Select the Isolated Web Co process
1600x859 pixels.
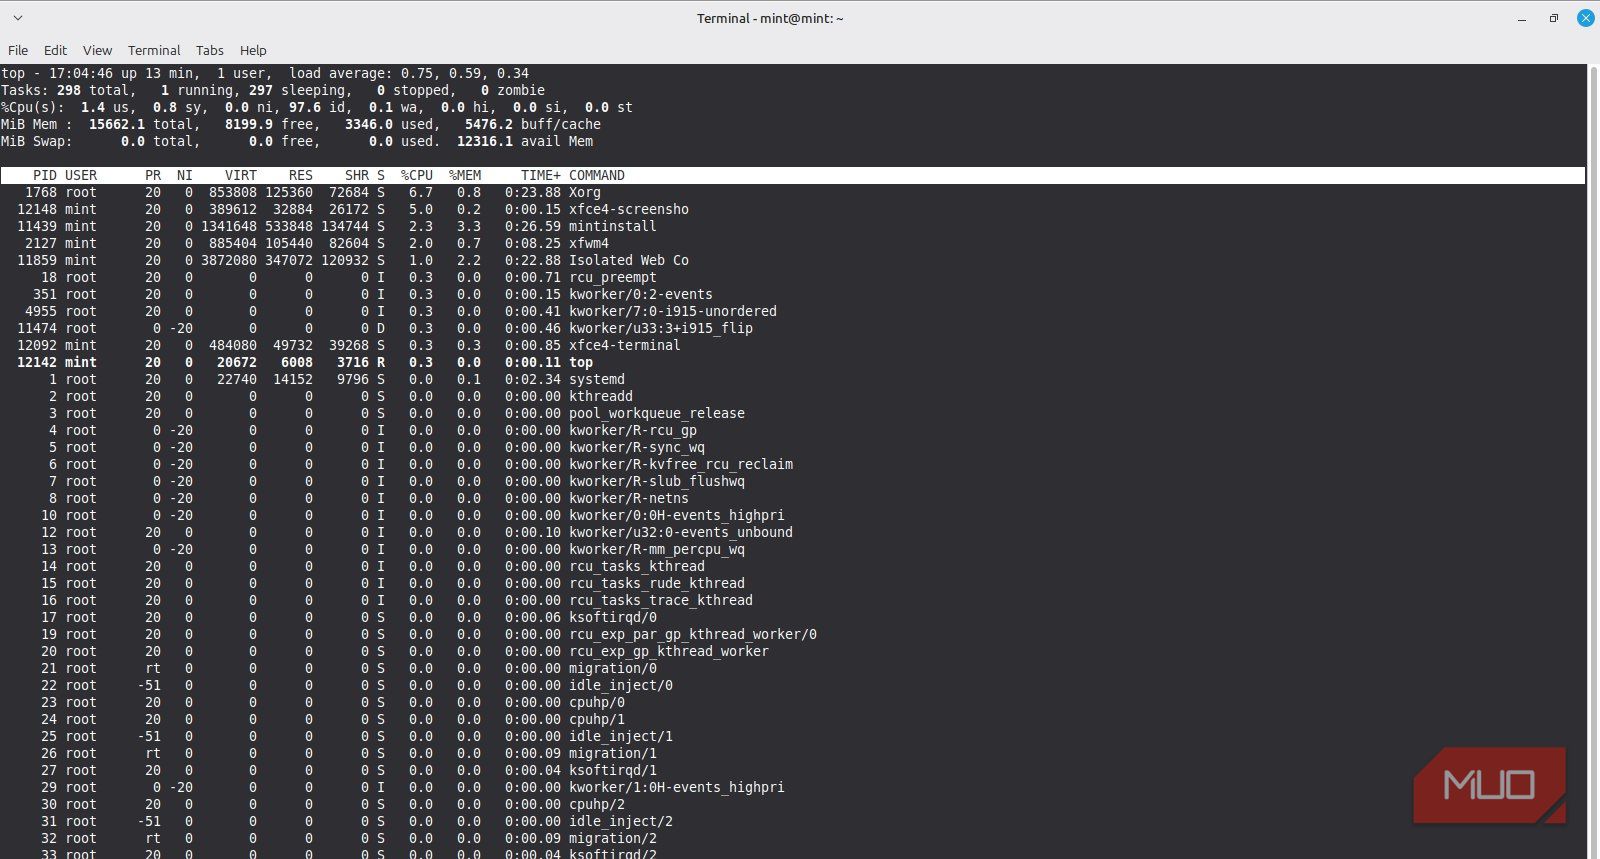[x=629, y=260]
